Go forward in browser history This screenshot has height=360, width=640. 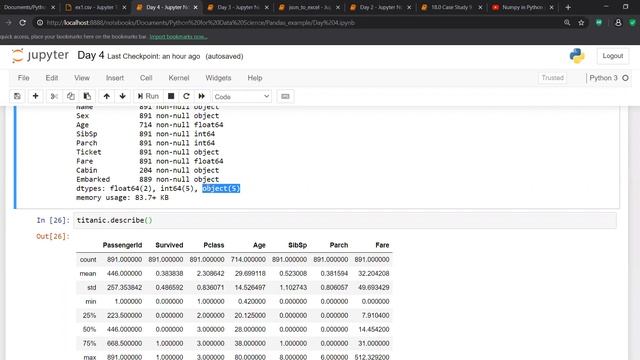click(8, 23)
